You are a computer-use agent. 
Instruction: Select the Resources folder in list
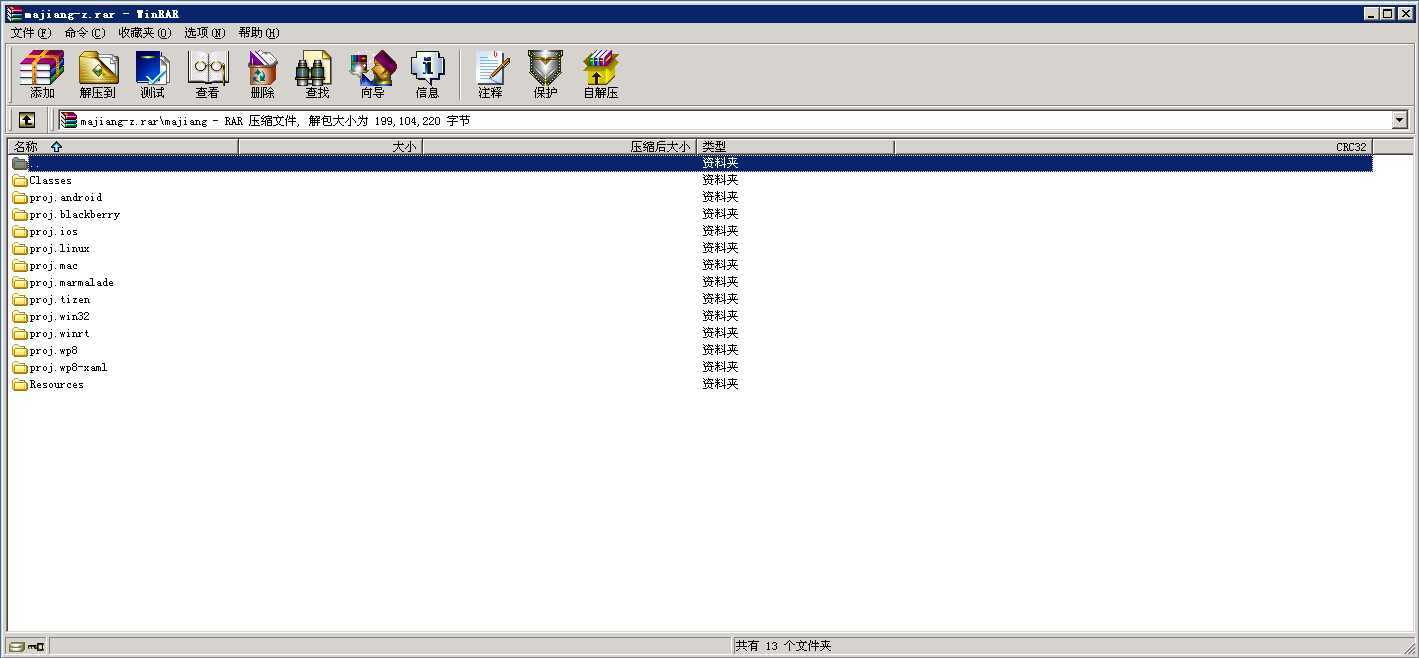pyautogui.click(x=56, y=385)
